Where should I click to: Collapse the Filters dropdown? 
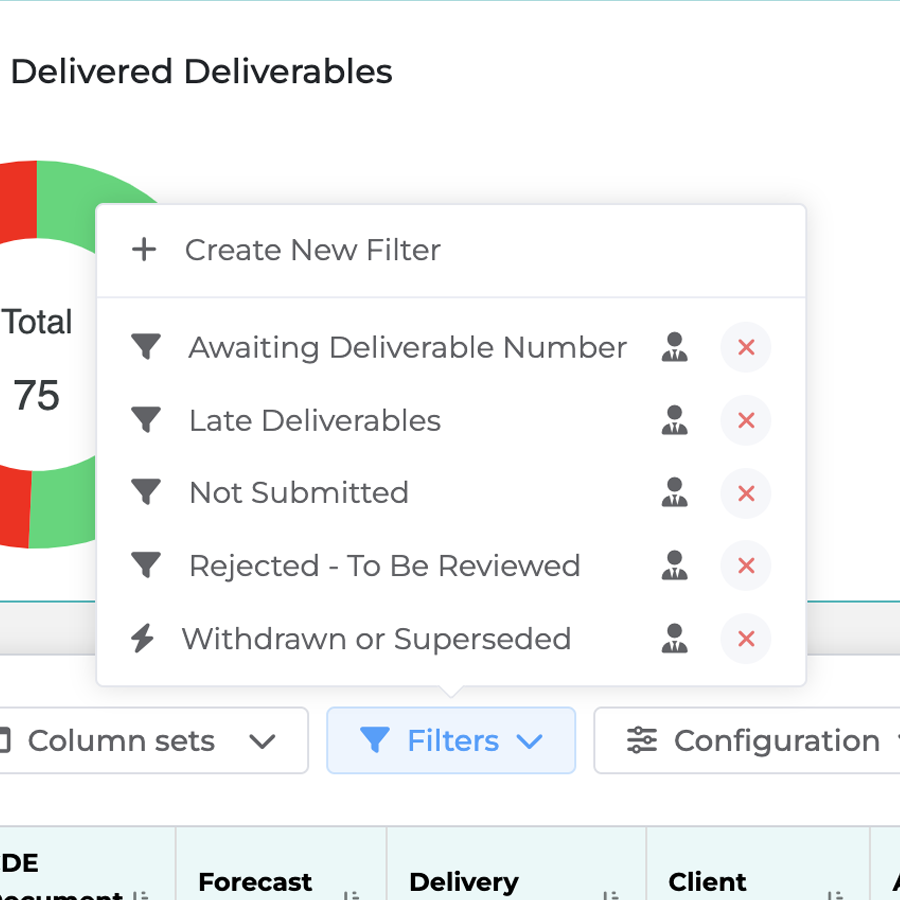[451, 741]
